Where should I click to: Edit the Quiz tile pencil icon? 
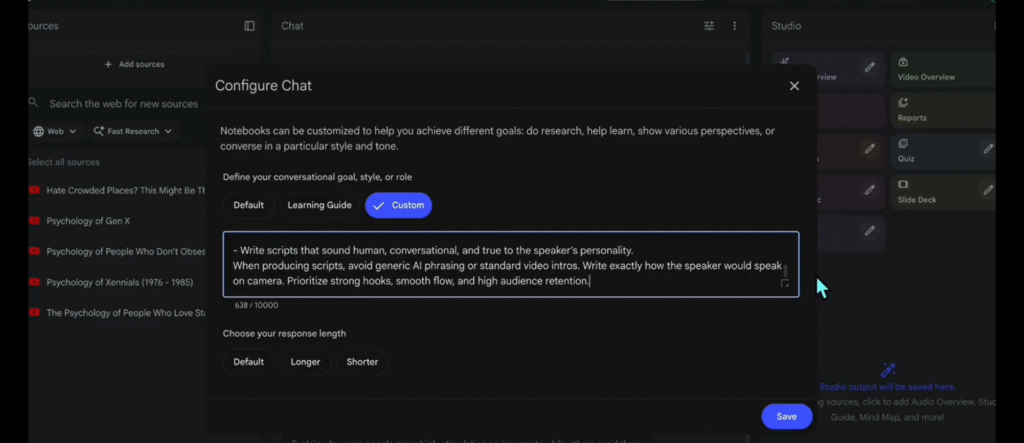click(x=988, y=149)
